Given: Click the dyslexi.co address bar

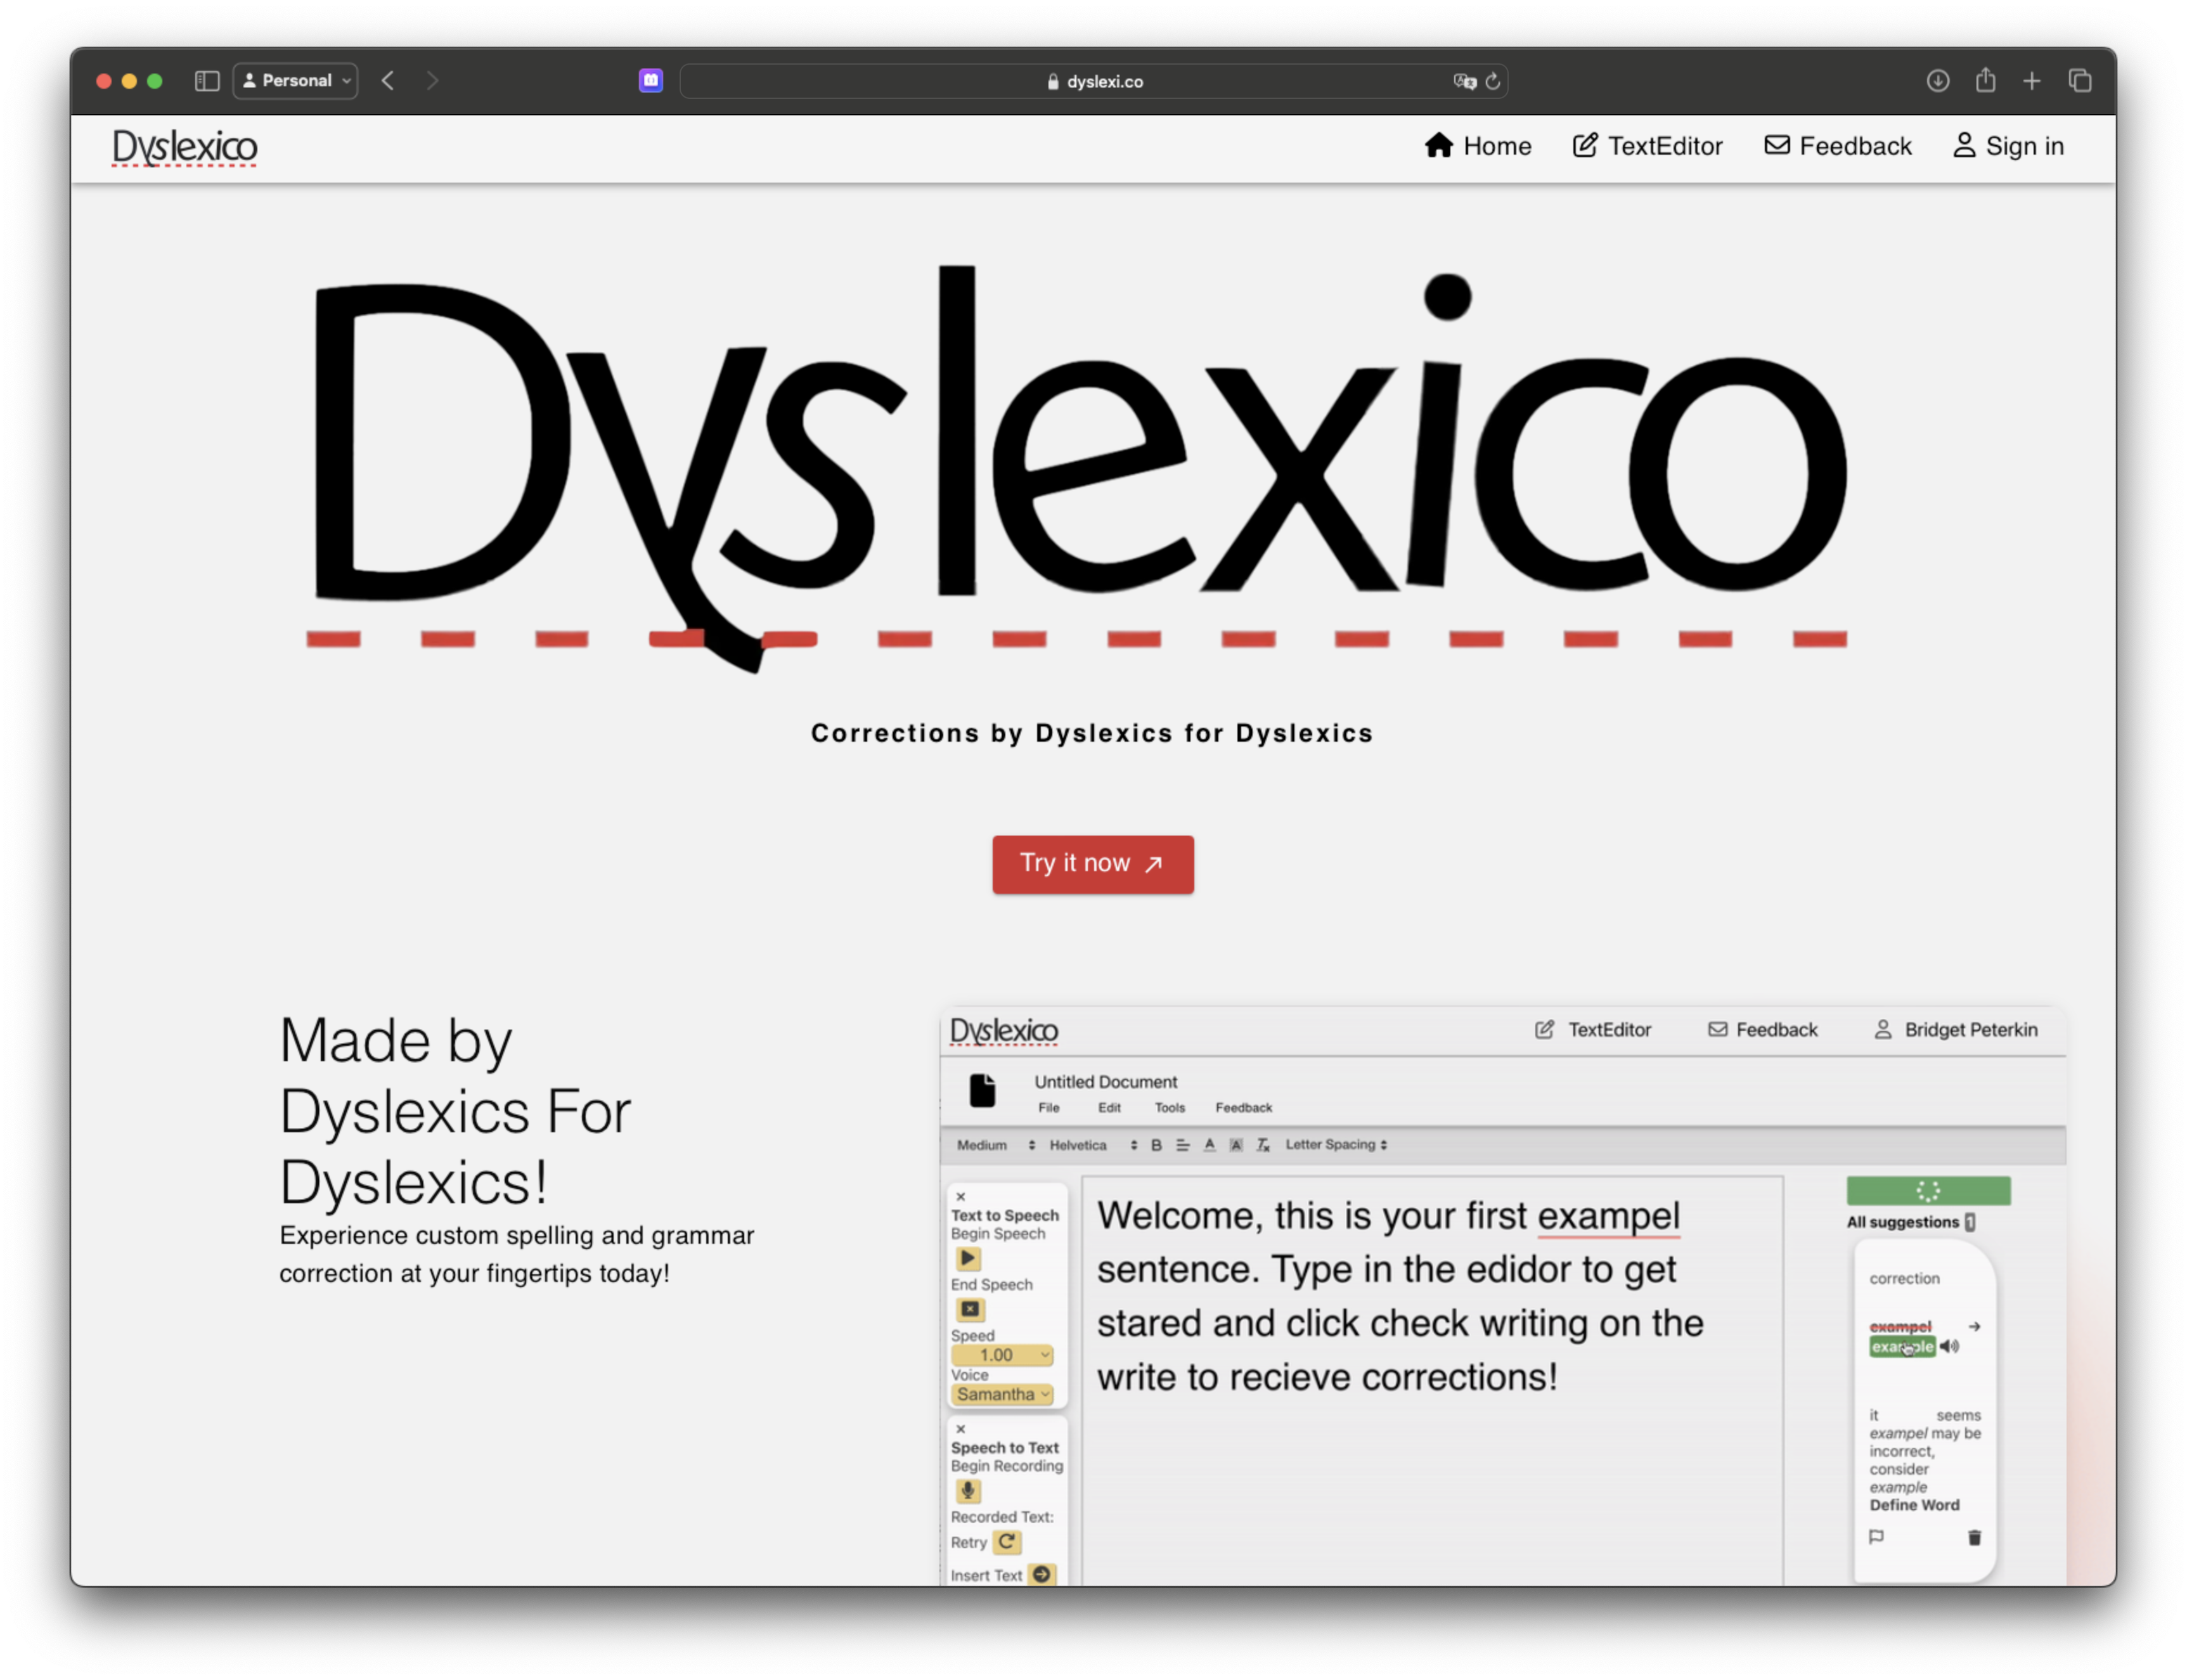Looking at the screenshot, I should pyautogui.click(x=1093, y=81).
